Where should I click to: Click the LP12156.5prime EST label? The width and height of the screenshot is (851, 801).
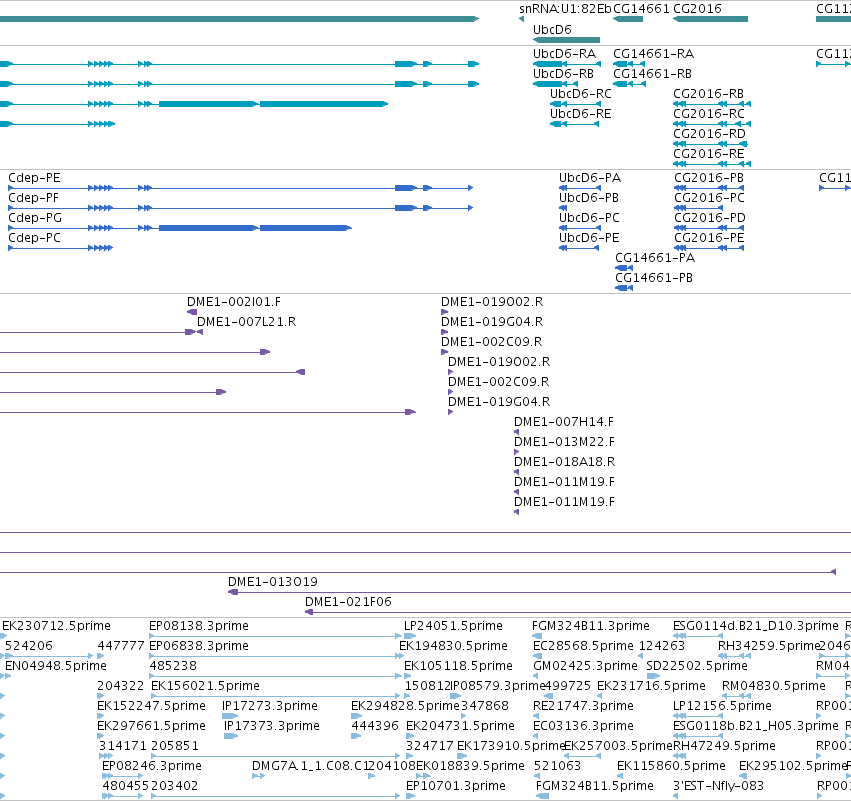tap(722, 707)
